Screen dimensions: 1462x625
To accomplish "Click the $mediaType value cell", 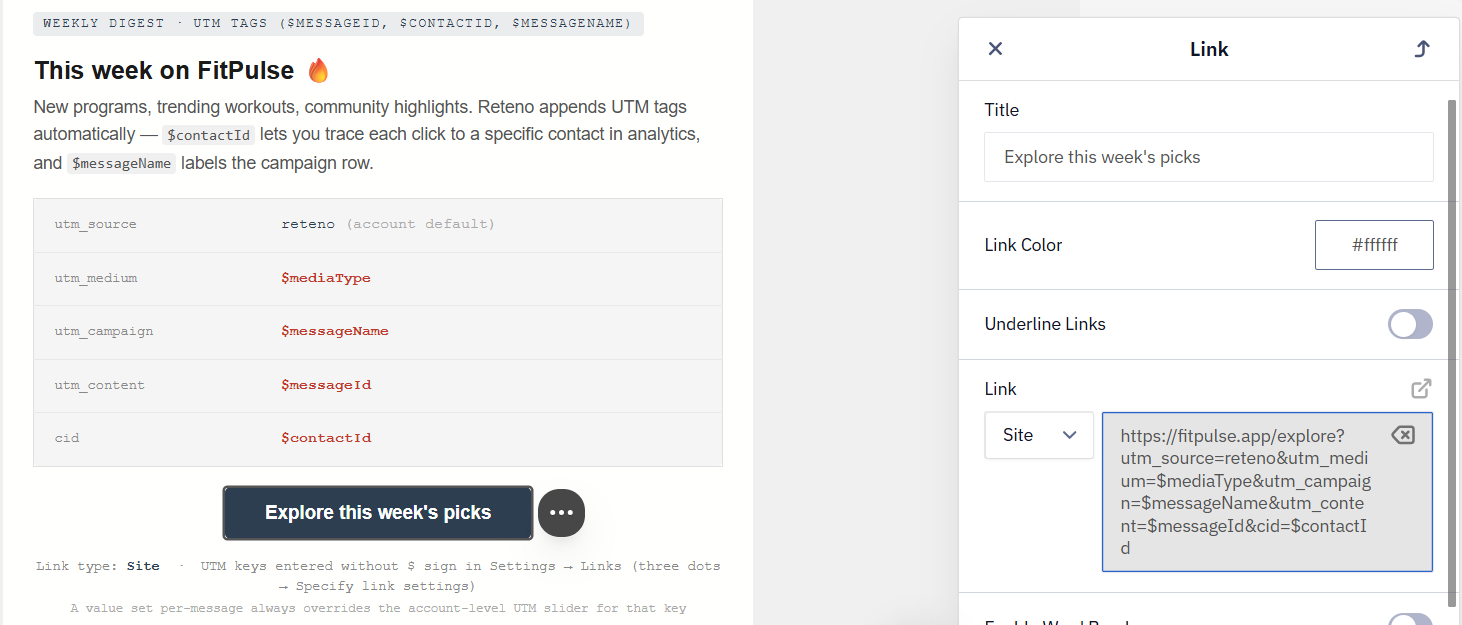I will (x=326, y=278).
